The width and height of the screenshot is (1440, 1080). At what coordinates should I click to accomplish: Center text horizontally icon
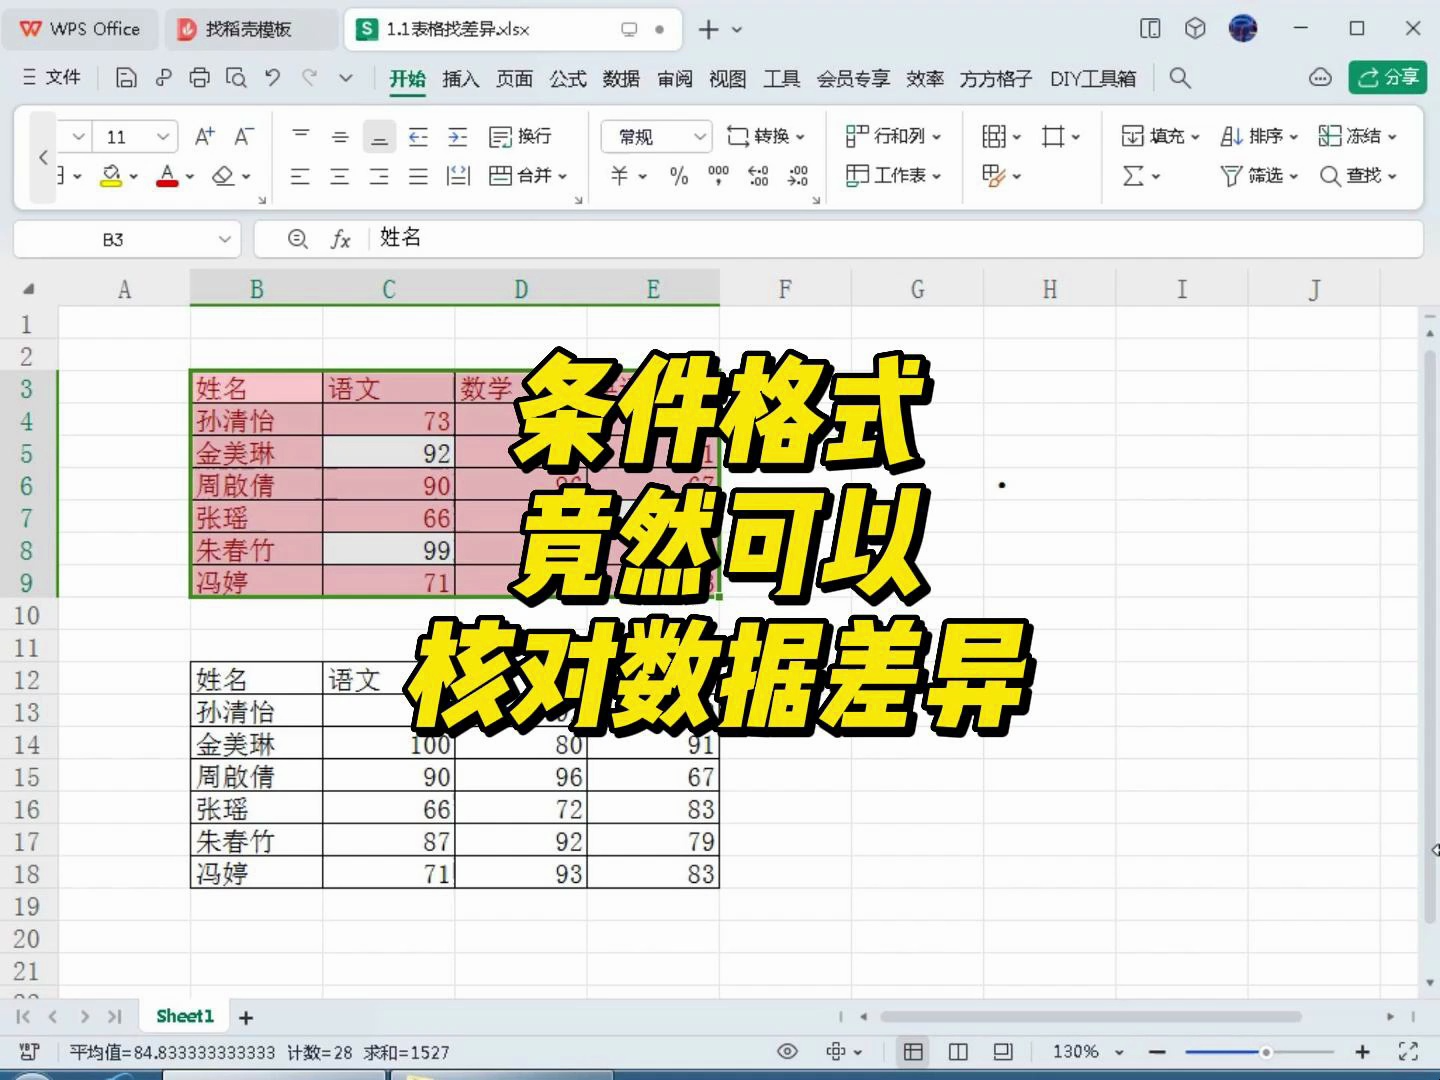340,177
